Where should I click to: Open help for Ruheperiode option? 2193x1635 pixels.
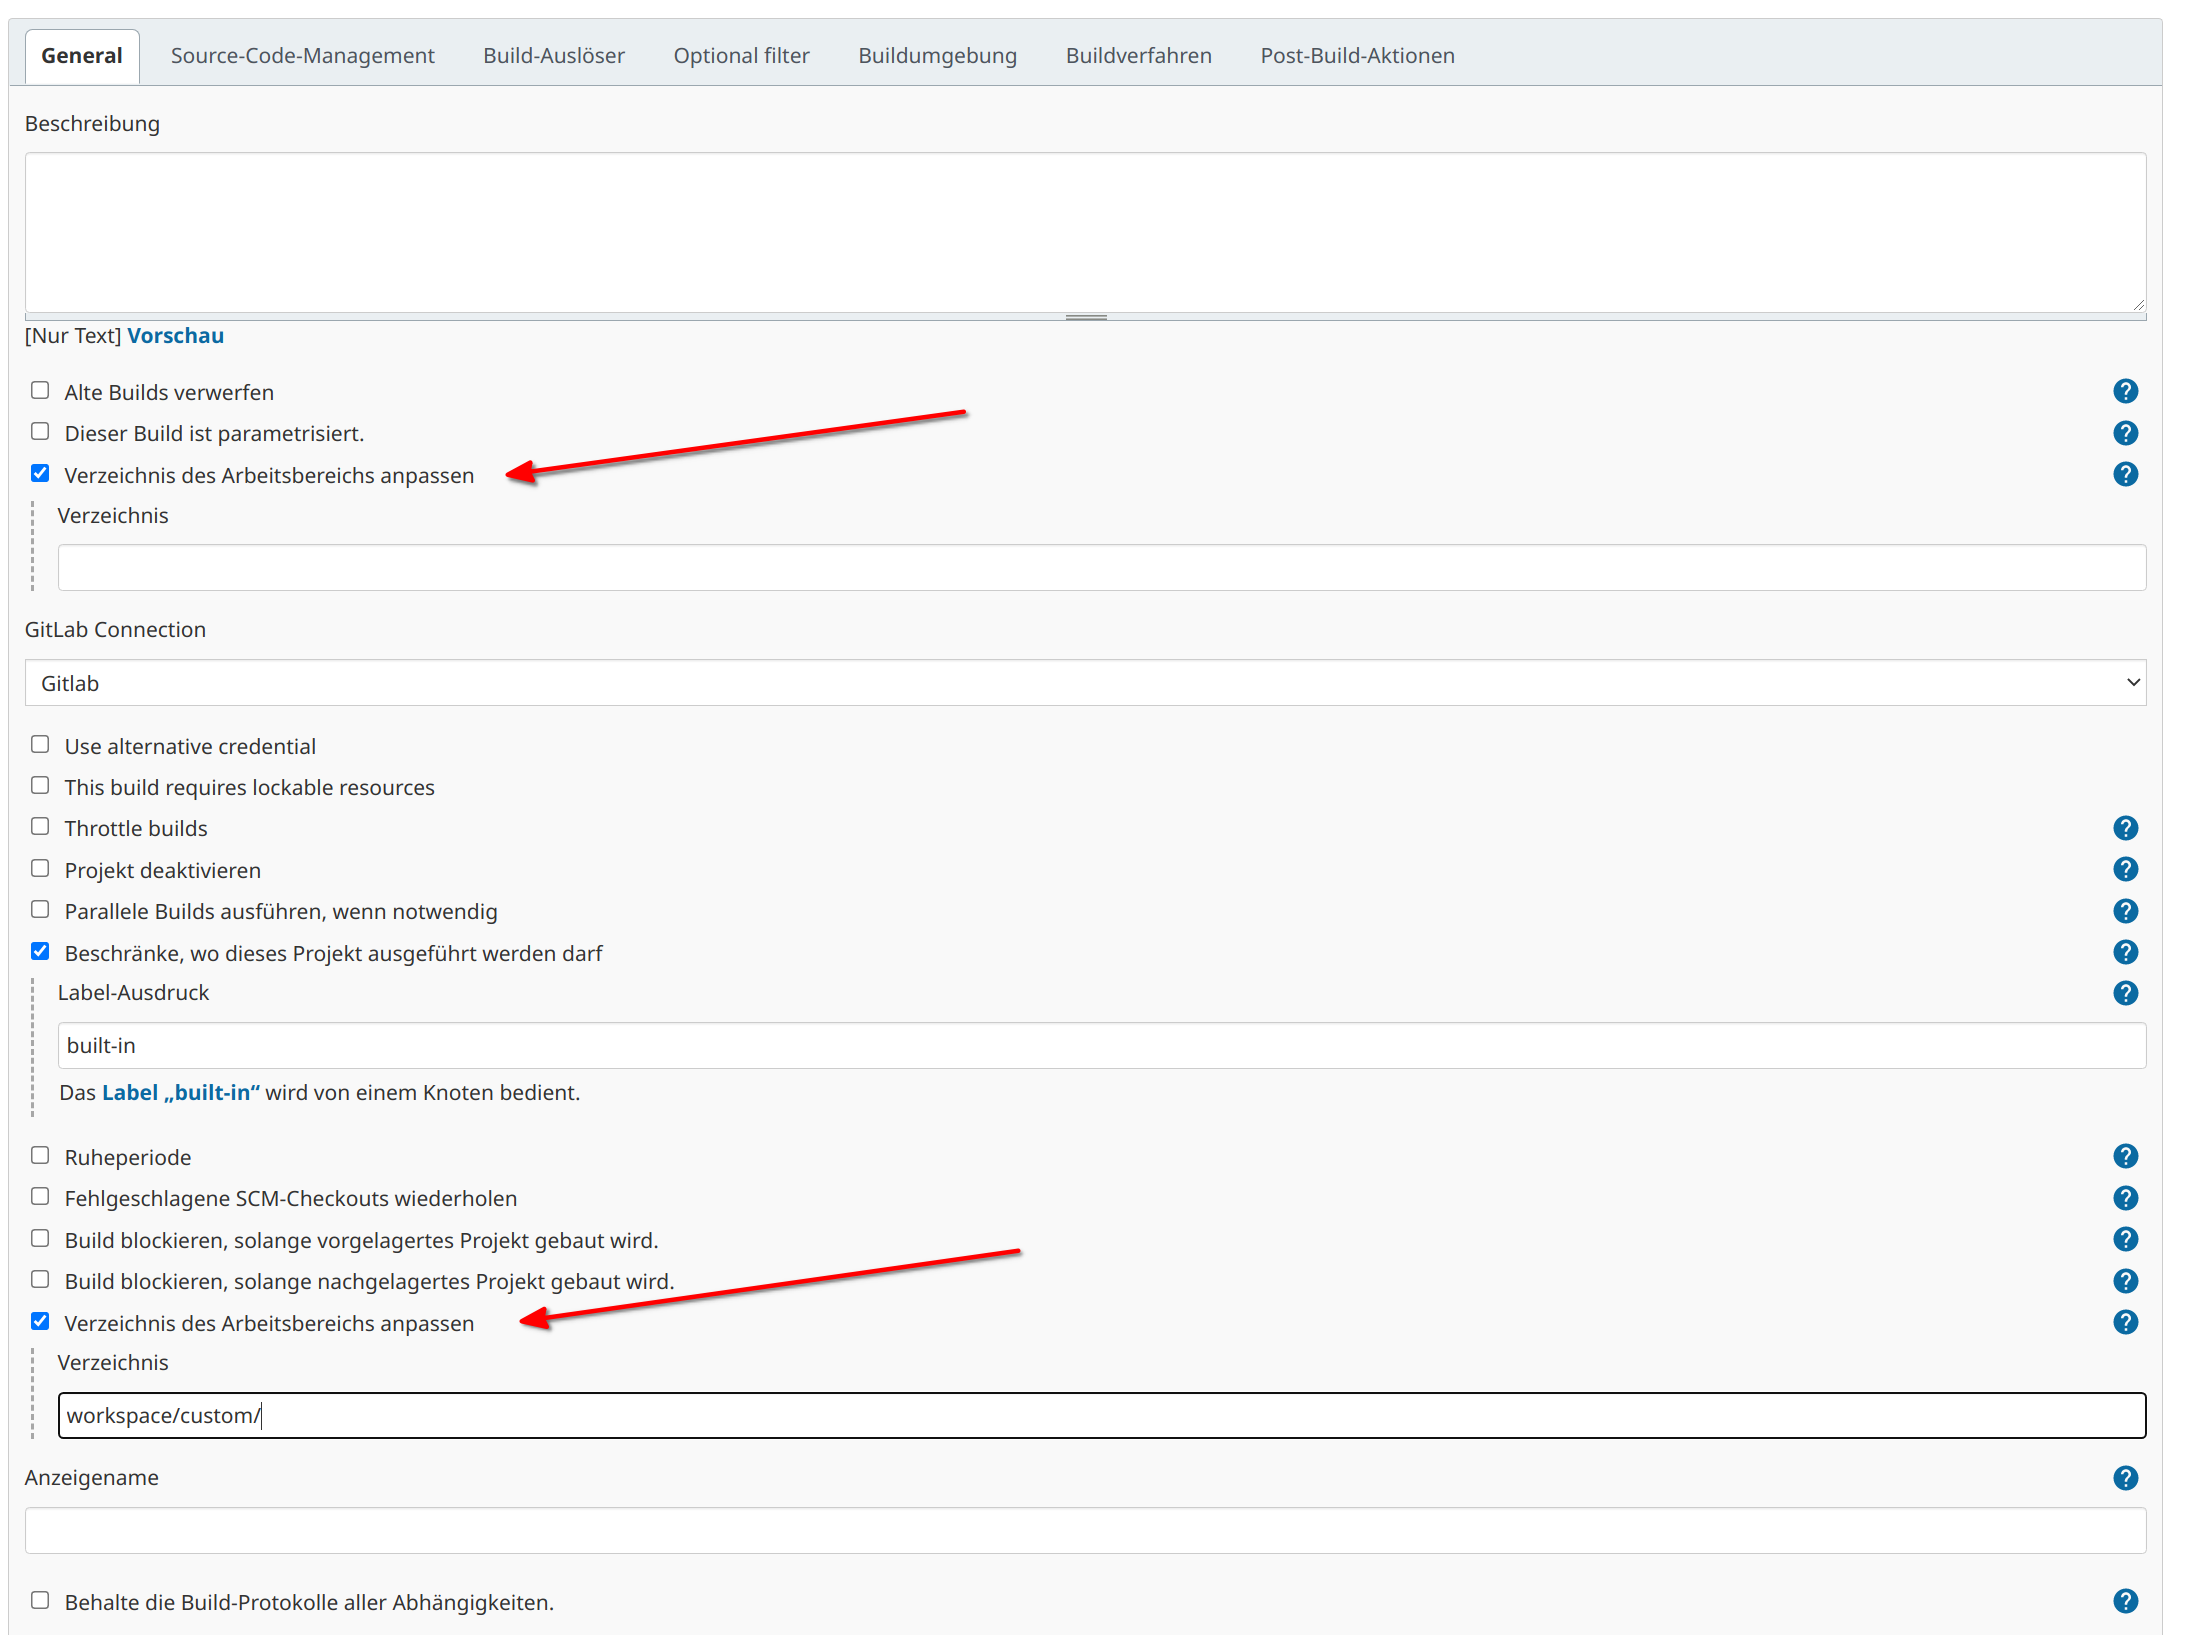(2125, 1156)
